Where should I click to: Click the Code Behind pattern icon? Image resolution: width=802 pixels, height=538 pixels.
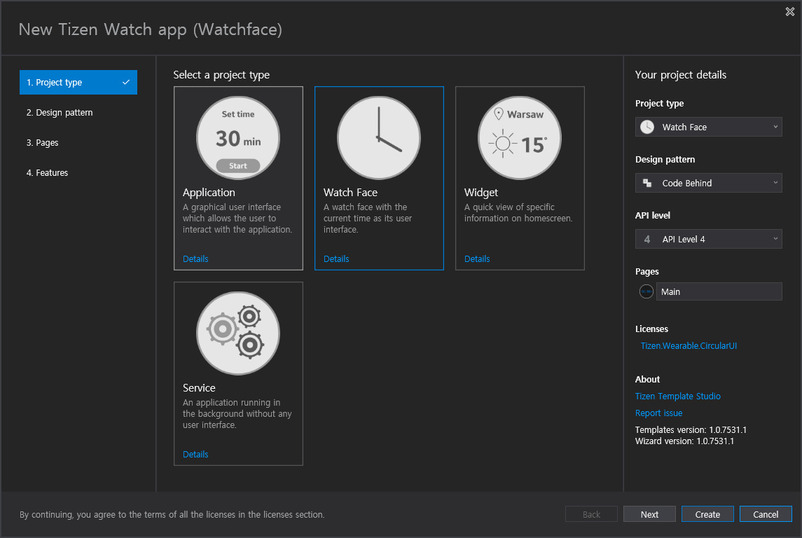tap(647, 183)
